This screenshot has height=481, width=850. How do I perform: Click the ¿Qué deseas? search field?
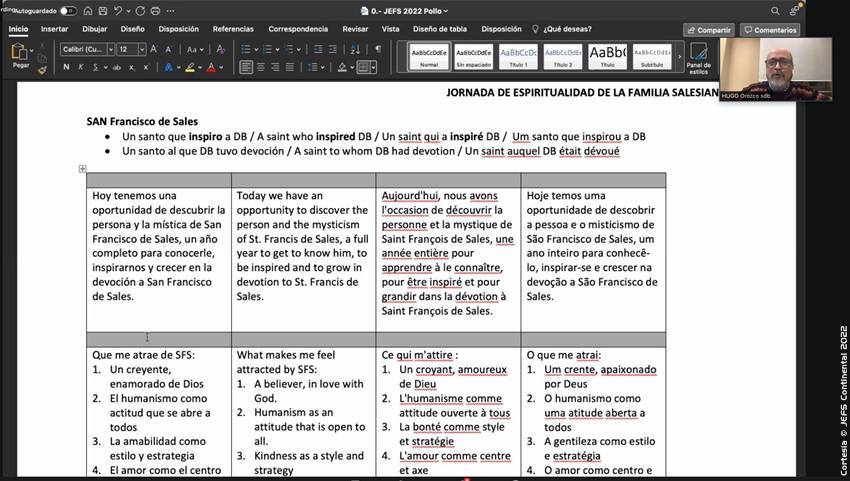562,29
